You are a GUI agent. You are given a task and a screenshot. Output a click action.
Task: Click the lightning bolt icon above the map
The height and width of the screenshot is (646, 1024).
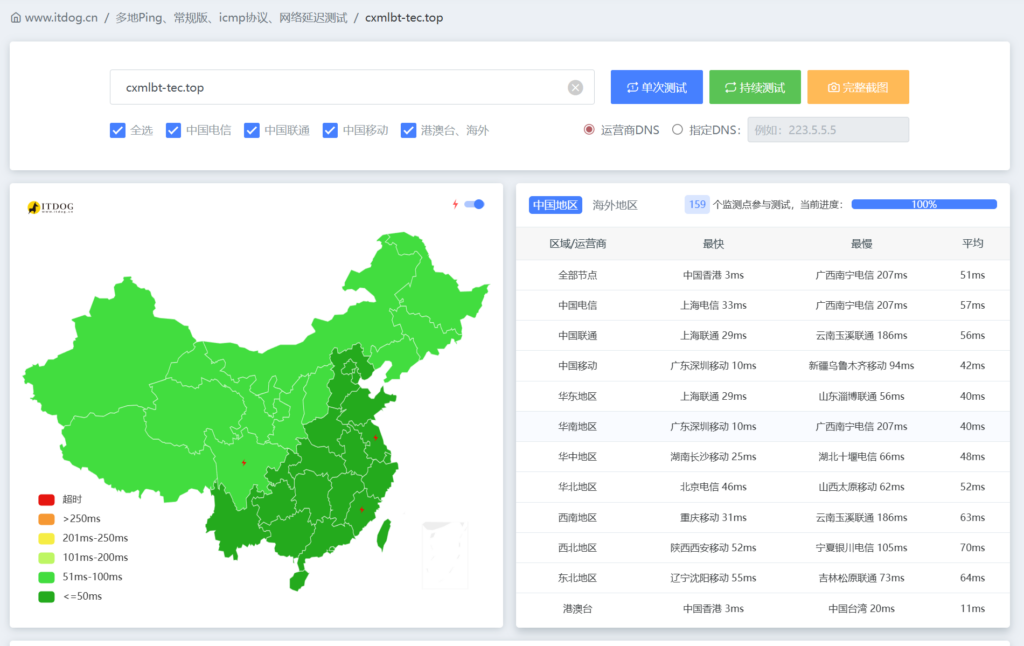(x=458, y=203)
